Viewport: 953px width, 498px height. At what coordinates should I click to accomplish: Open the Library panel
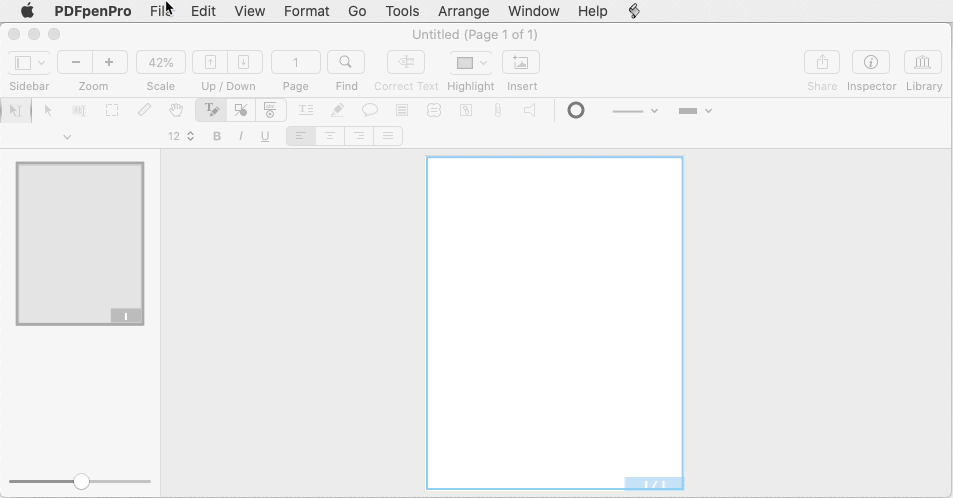coord(922,62)
